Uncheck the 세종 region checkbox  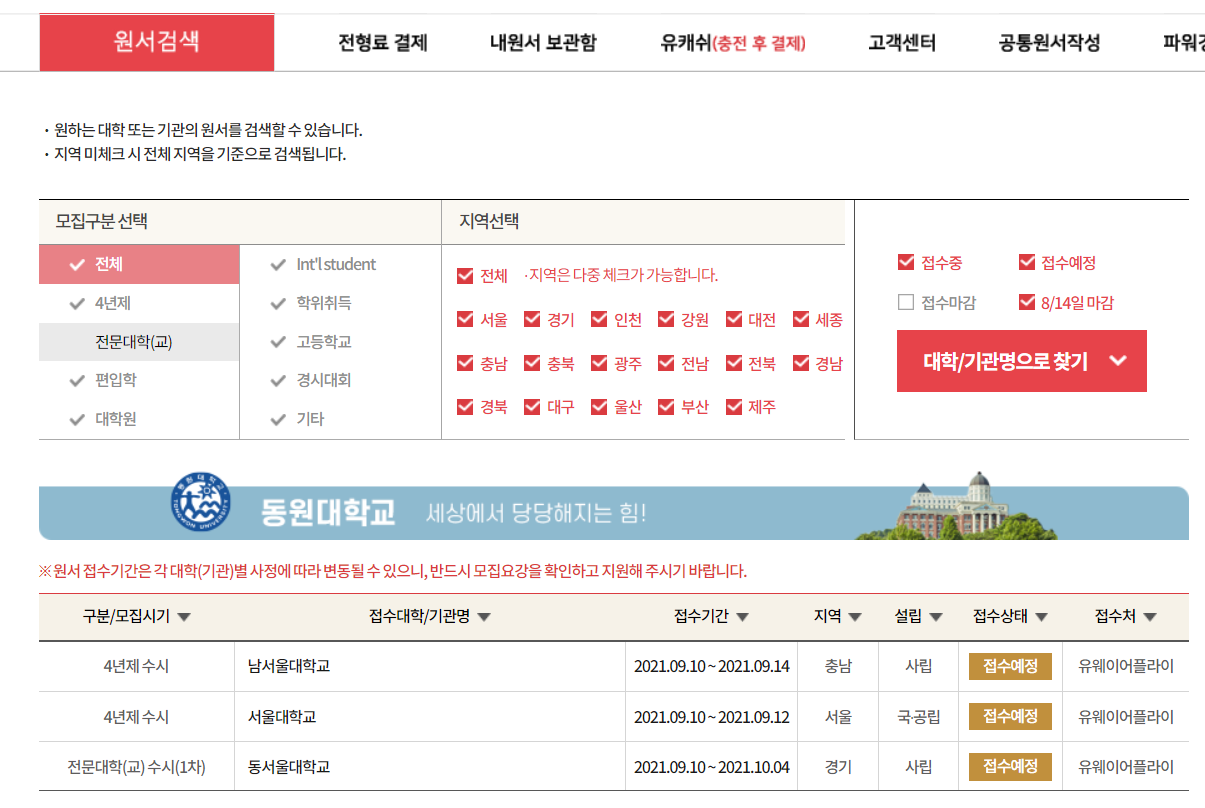801,319
